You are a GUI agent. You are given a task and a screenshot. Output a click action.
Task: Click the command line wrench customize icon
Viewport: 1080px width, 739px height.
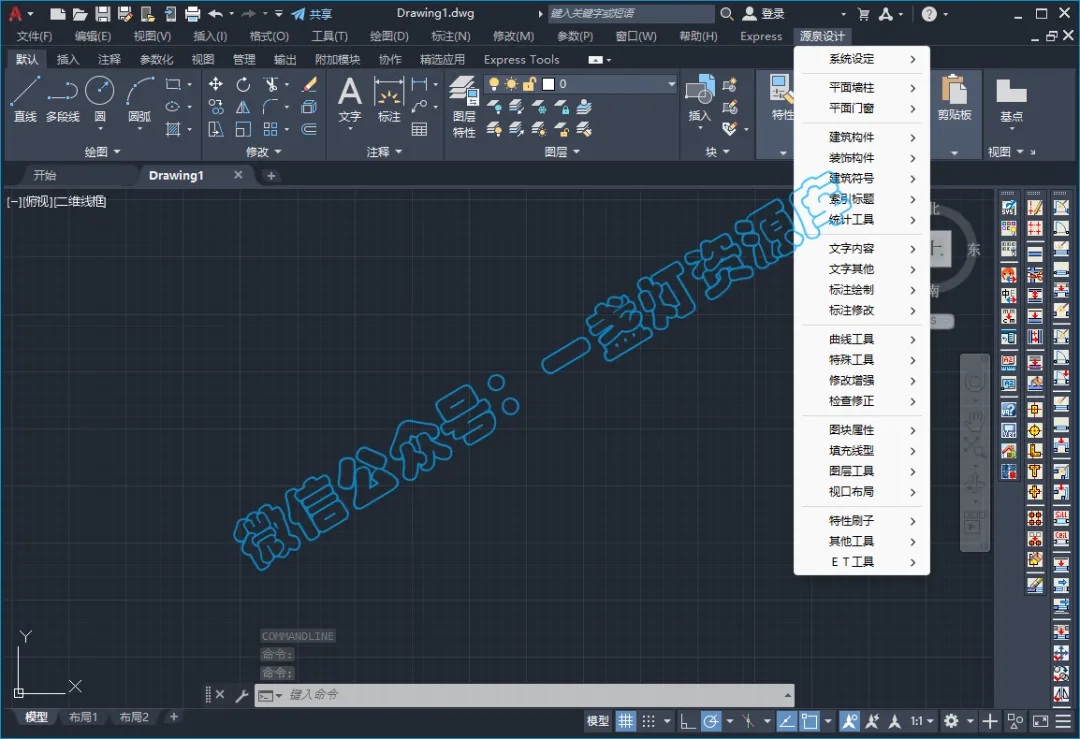point(242,696)
